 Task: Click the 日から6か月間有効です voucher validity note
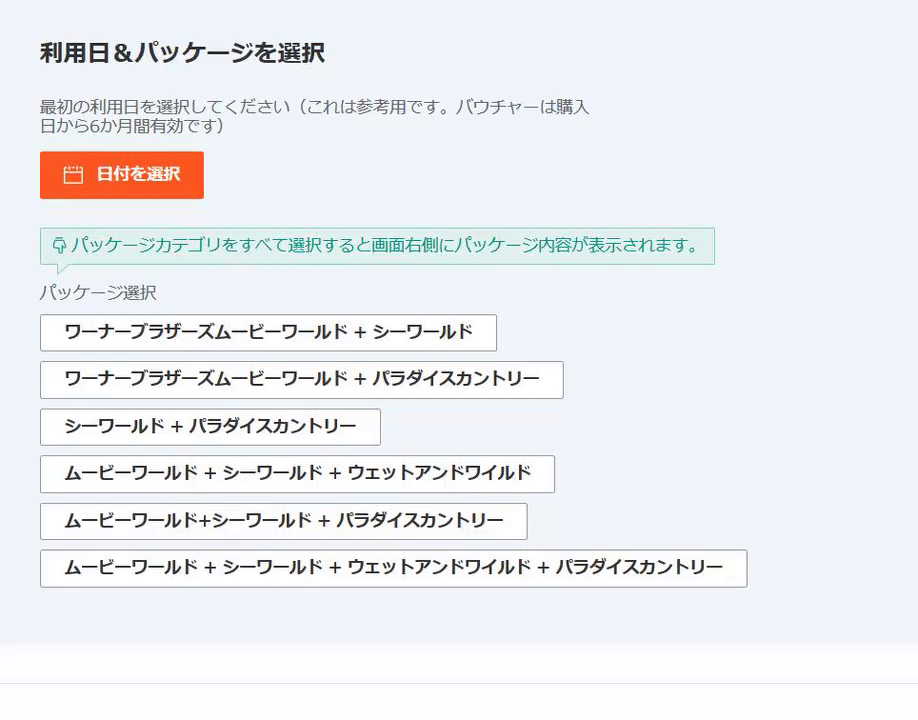(x=130, y=126)
